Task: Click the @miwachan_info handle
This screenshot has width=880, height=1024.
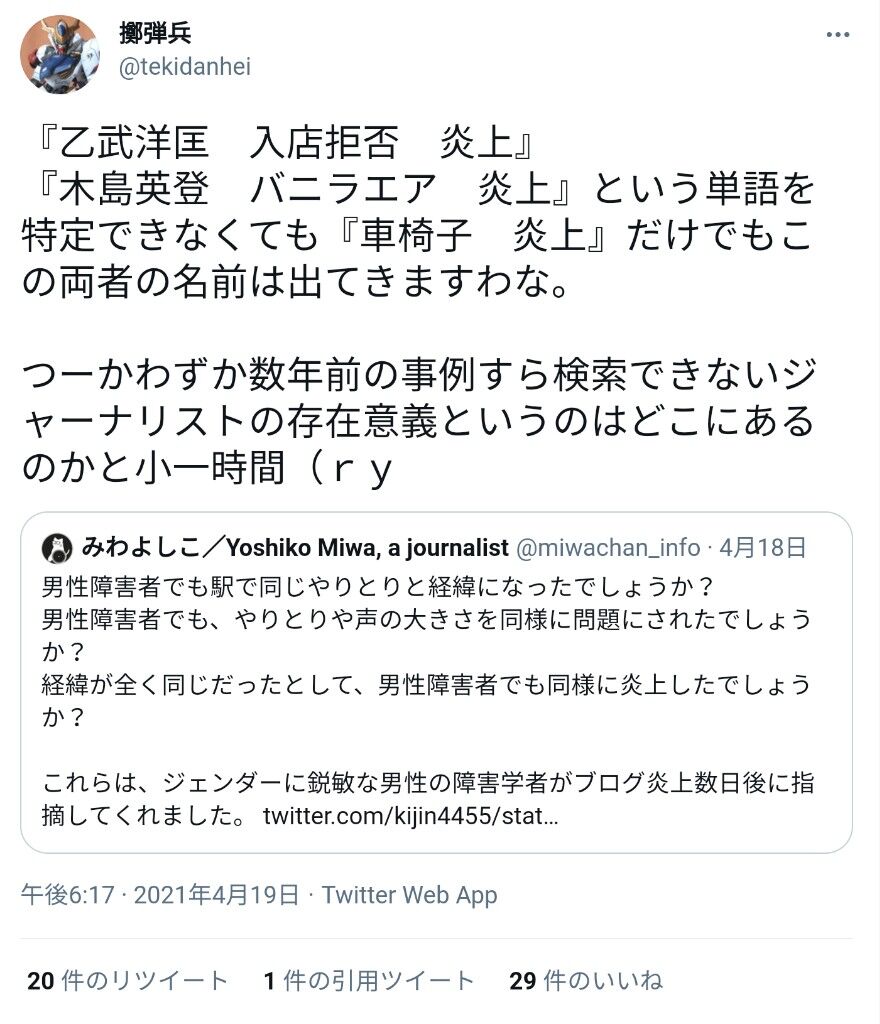Action: point(608,548)
